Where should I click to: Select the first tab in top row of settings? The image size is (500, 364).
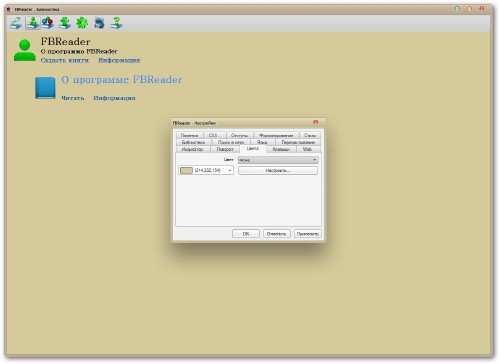[x=189, y=135]
